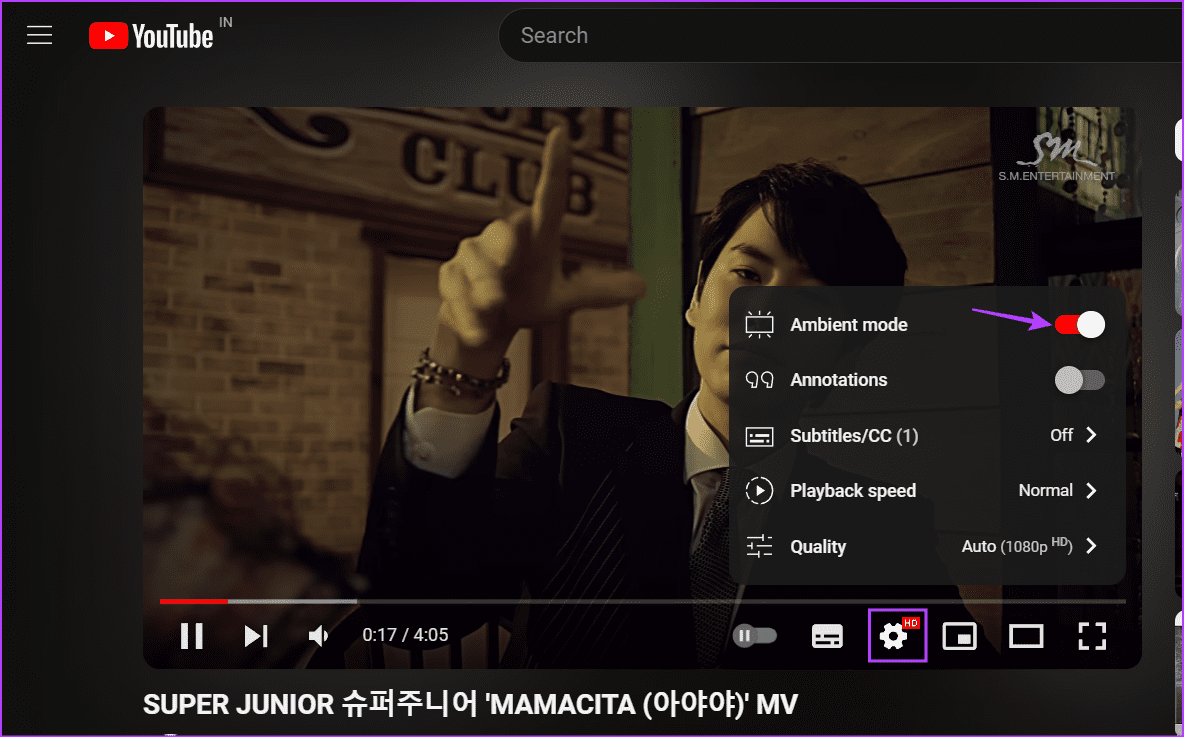This screenshot has height=737, width=1184.
Task: Click the Subtitles/CC icon in the settings menu
Action: (759, 436)
